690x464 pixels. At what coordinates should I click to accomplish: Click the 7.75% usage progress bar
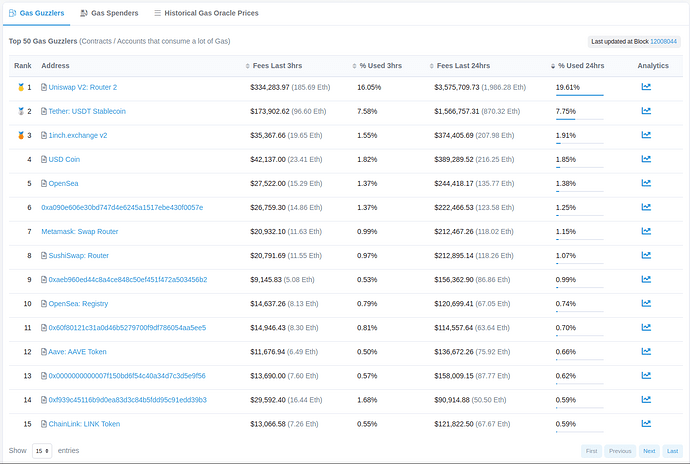pos(580,119)
